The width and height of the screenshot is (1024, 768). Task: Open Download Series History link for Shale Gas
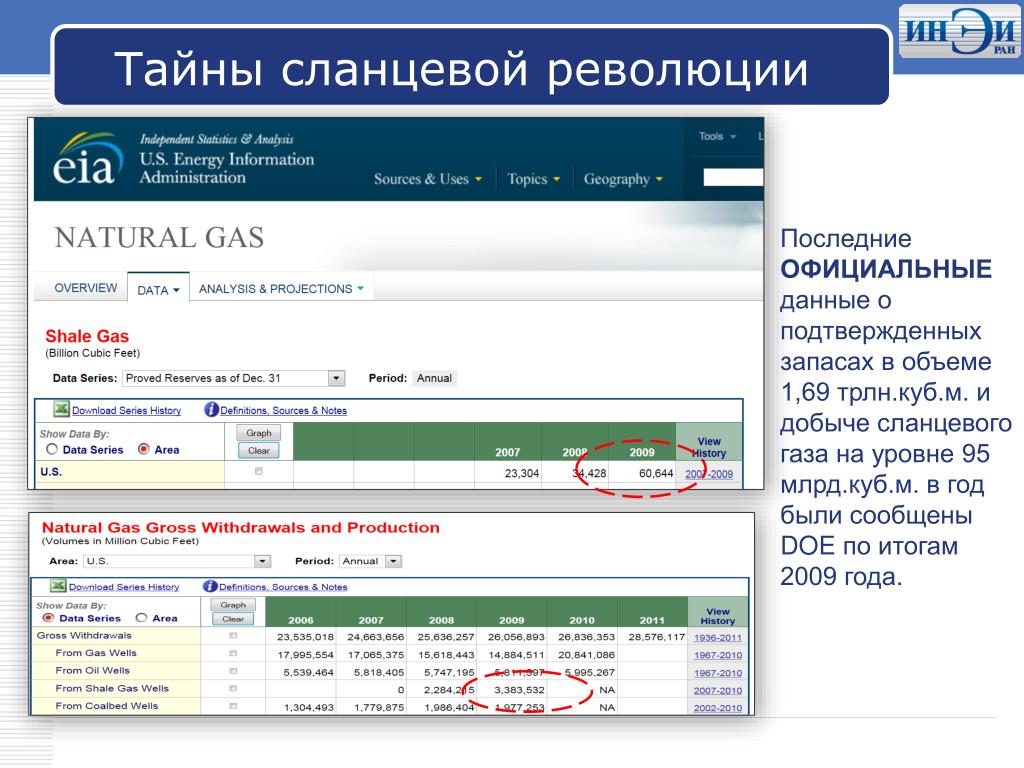click(126, 410)
